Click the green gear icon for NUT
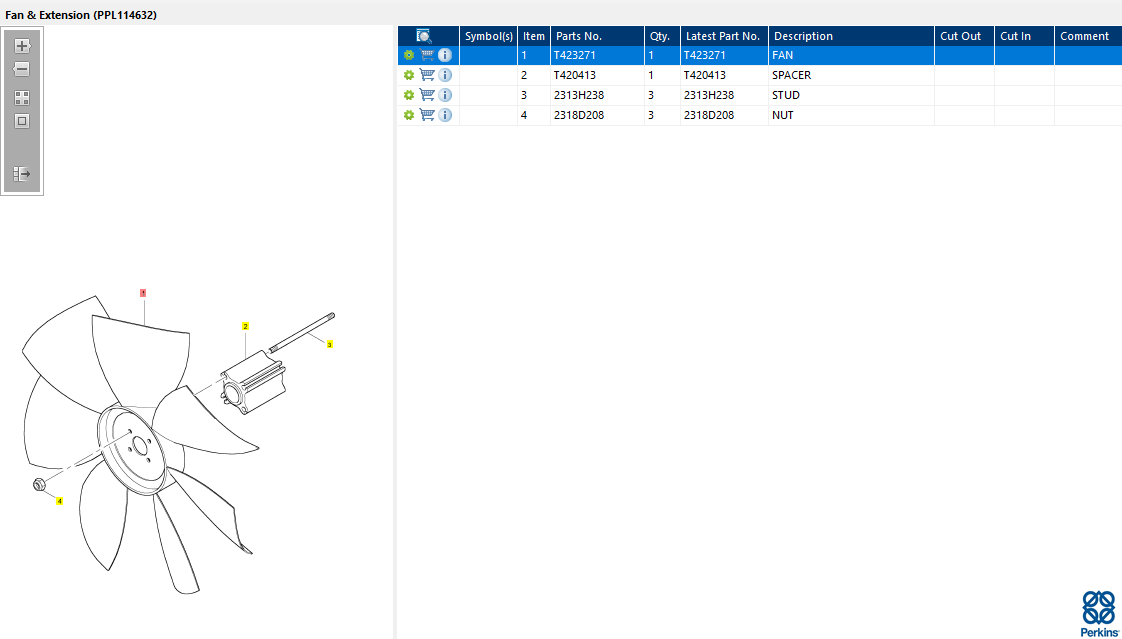Viewport: 1122px width, 639px height. point(409,115)
